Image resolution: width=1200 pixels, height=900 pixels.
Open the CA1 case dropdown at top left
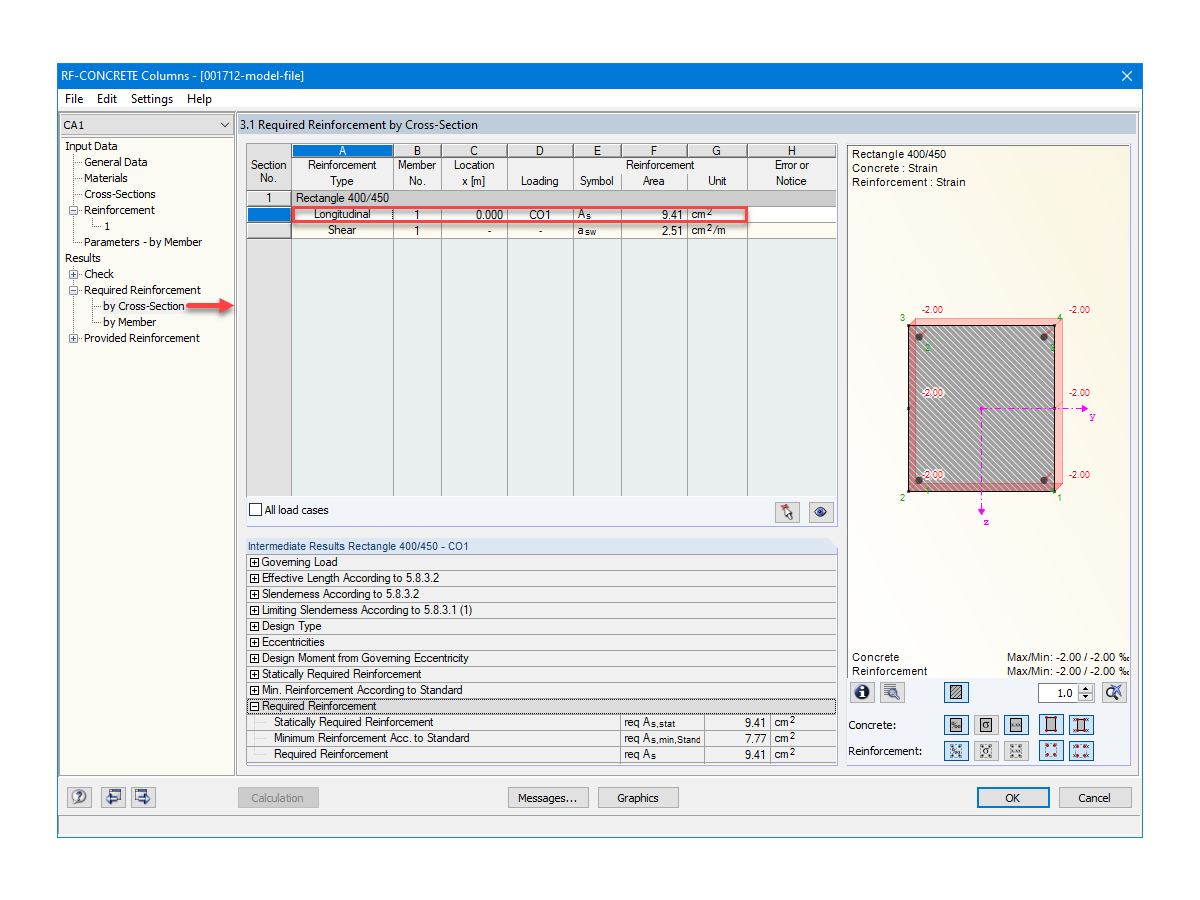tap(227, 125)
